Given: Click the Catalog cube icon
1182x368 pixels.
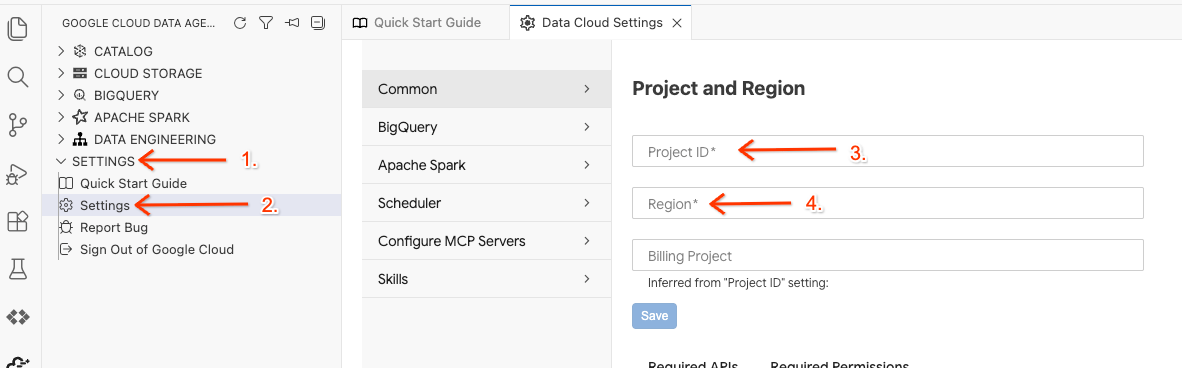Looking at the screenshot, I should click(80, 51).
